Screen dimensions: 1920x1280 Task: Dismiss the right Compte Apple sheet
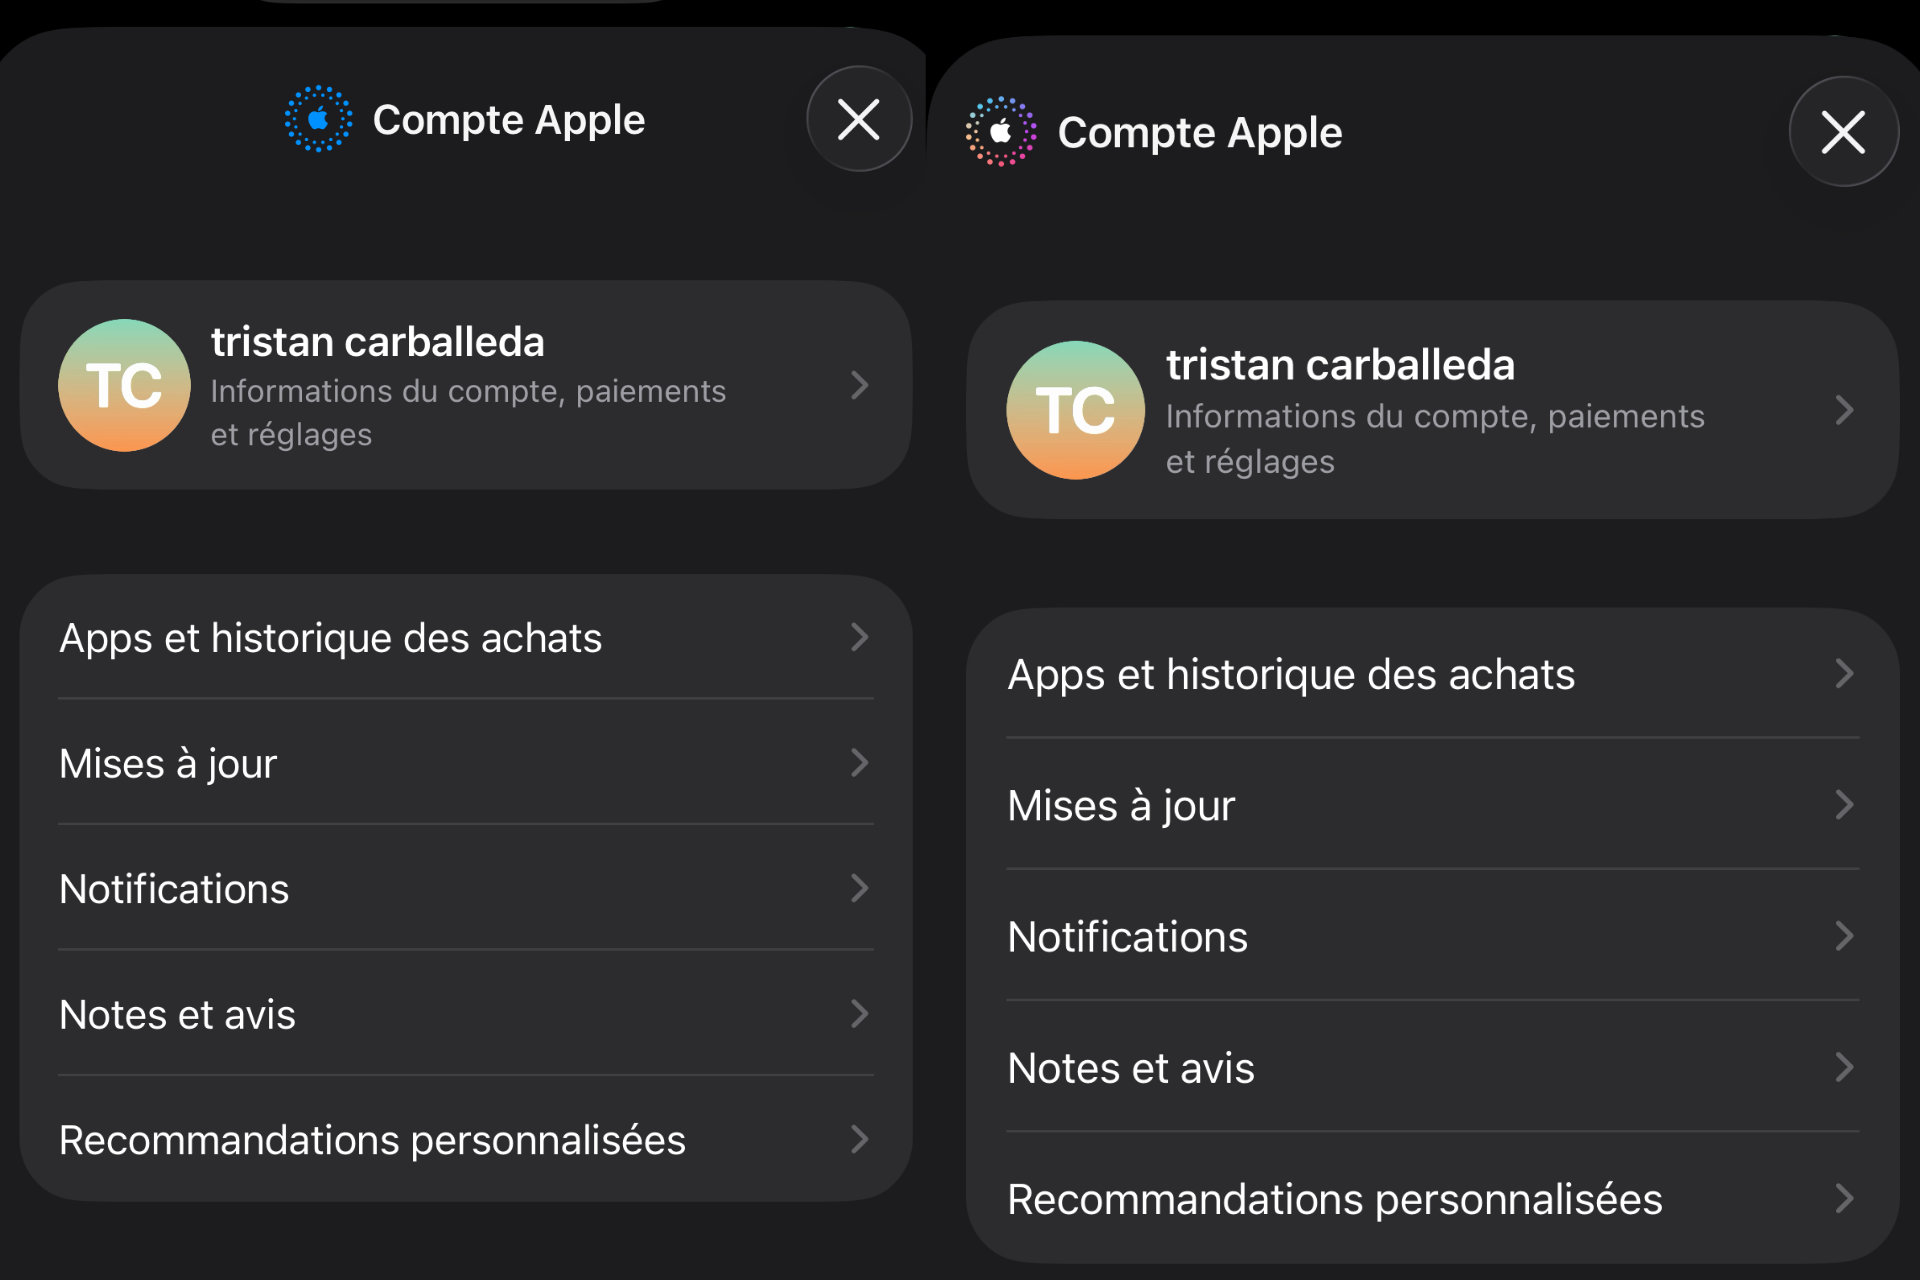[x=1843, y=131]
